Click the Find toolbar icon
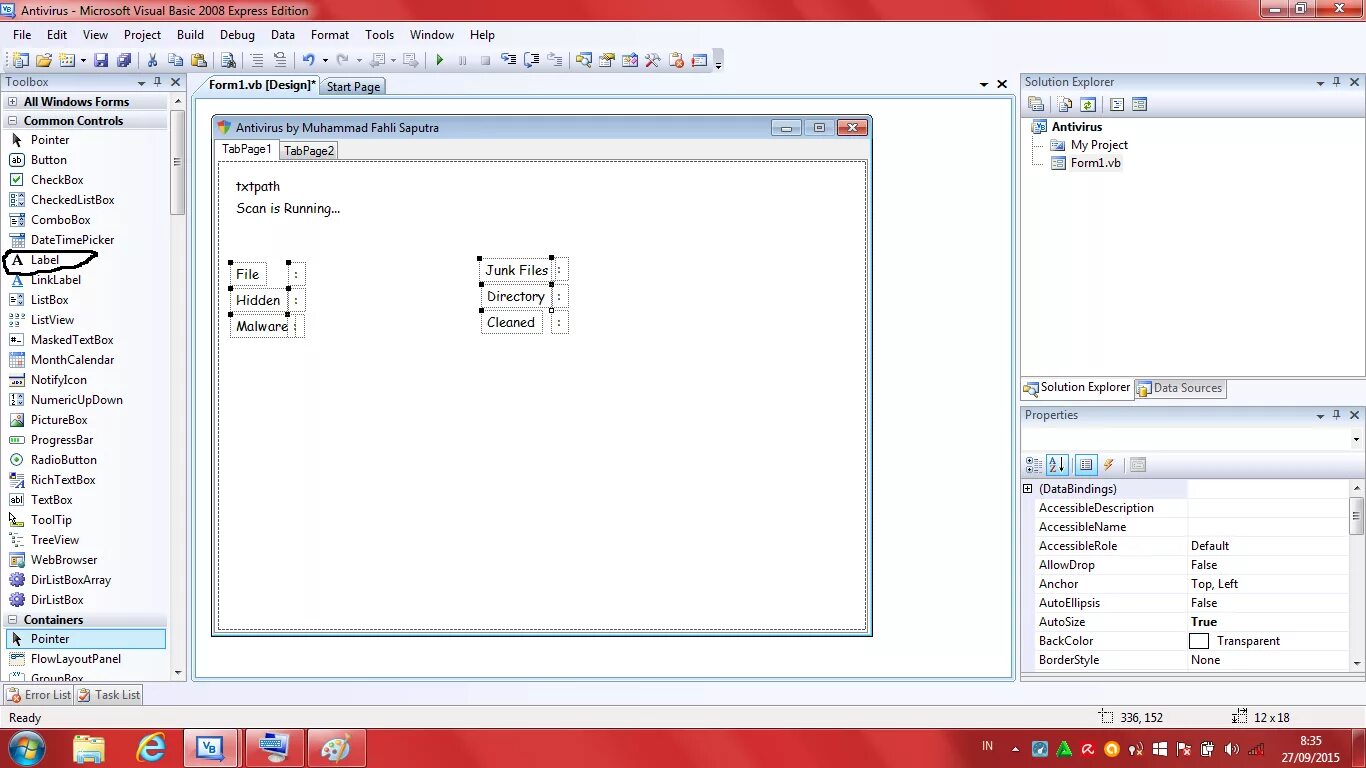Viewport: 1366px width, 768px height. coord(228,60)
